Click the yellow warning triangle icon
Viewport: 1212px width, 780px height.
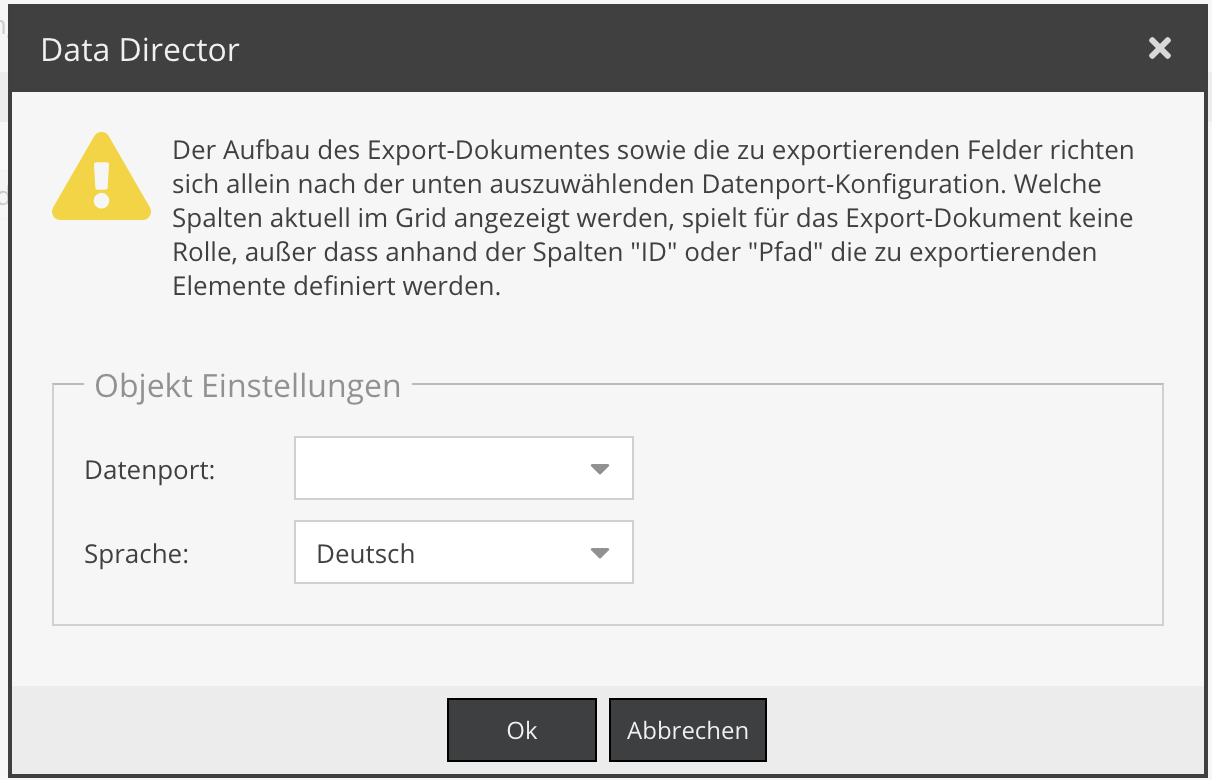(x=101, y=181)
